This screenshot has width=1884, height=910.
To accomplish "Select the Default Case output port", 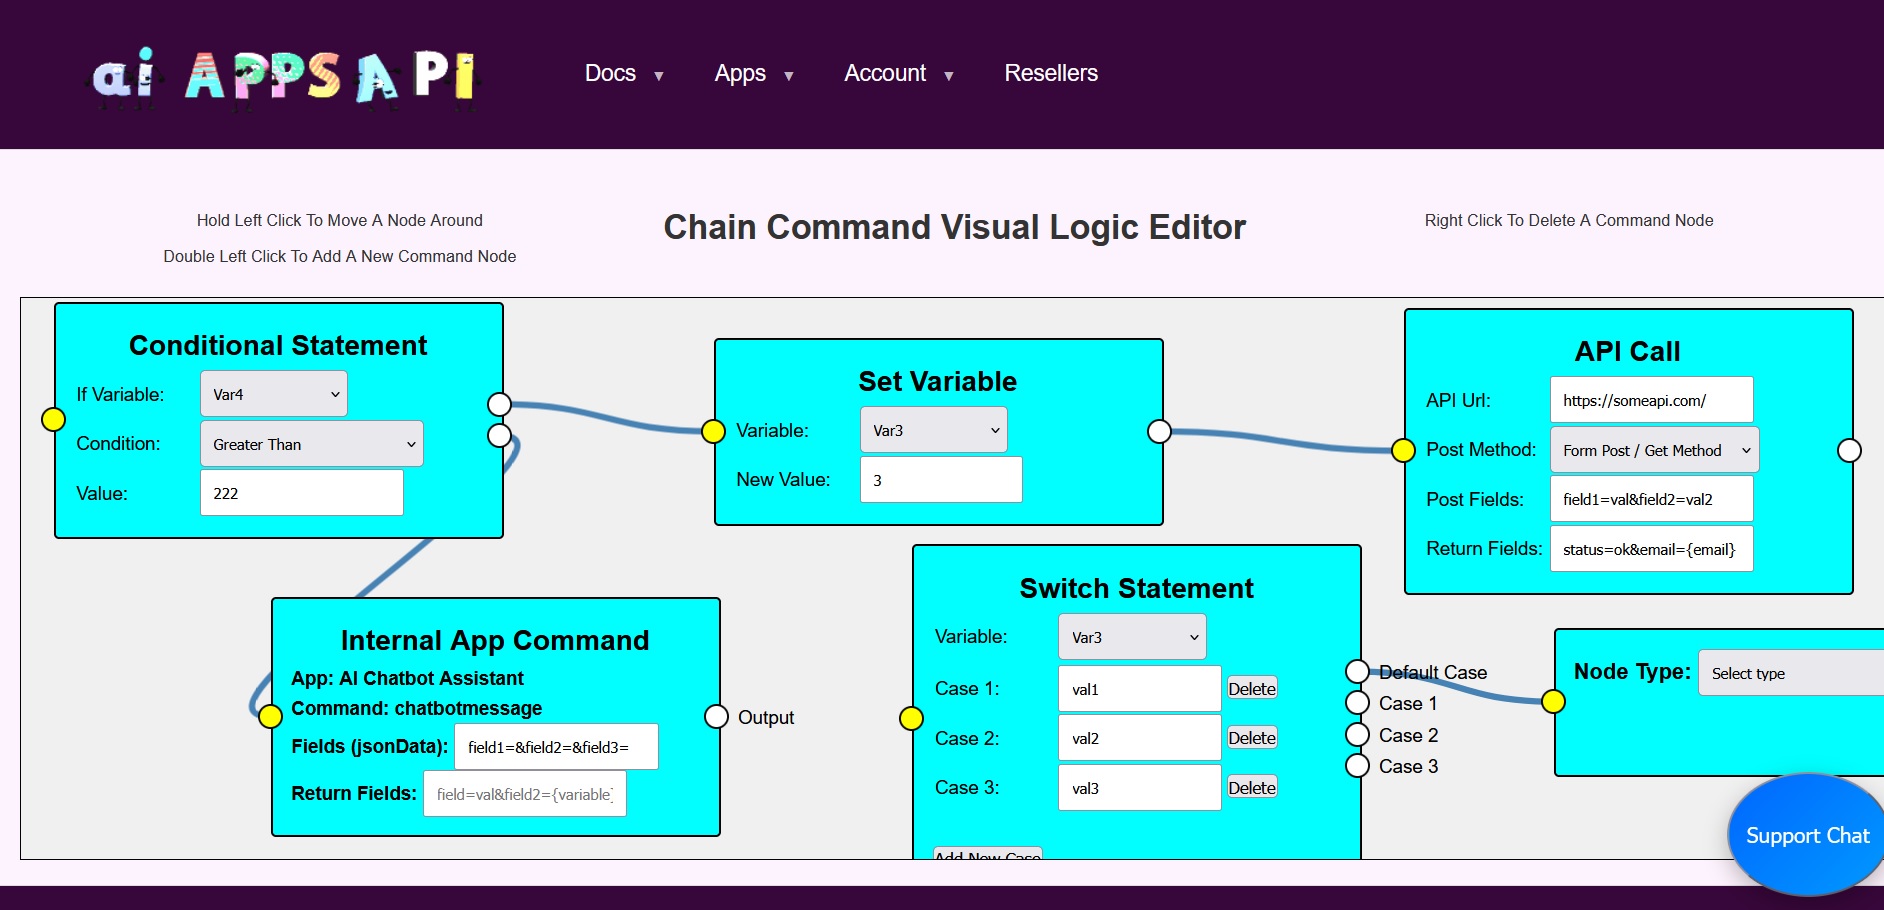I will (1357, 671).
